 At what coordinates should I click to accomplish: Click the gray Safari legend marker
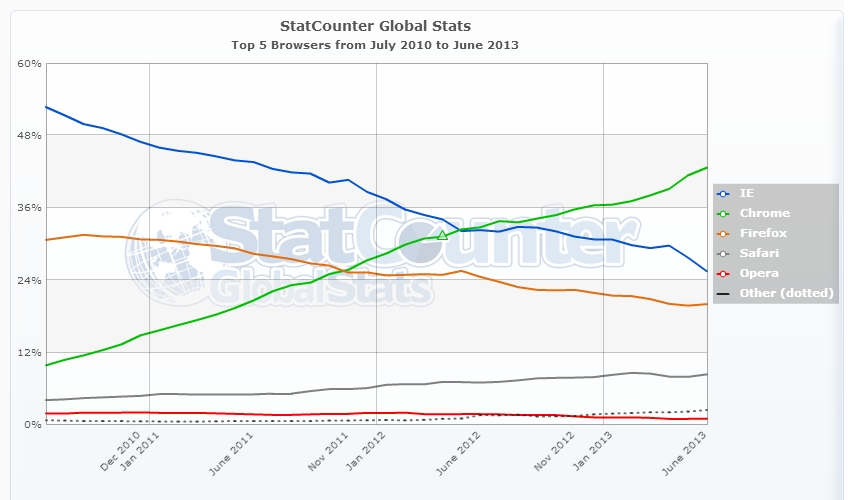tap(723, 253)
